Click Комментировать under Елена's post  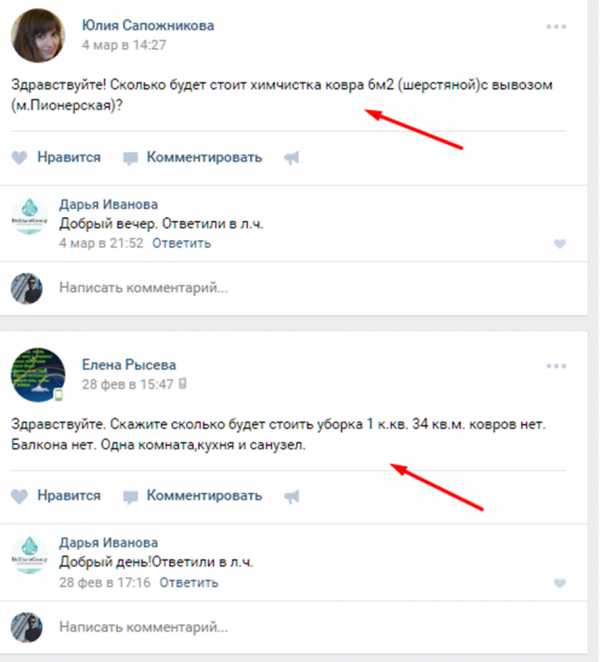(x=204, y=495)
